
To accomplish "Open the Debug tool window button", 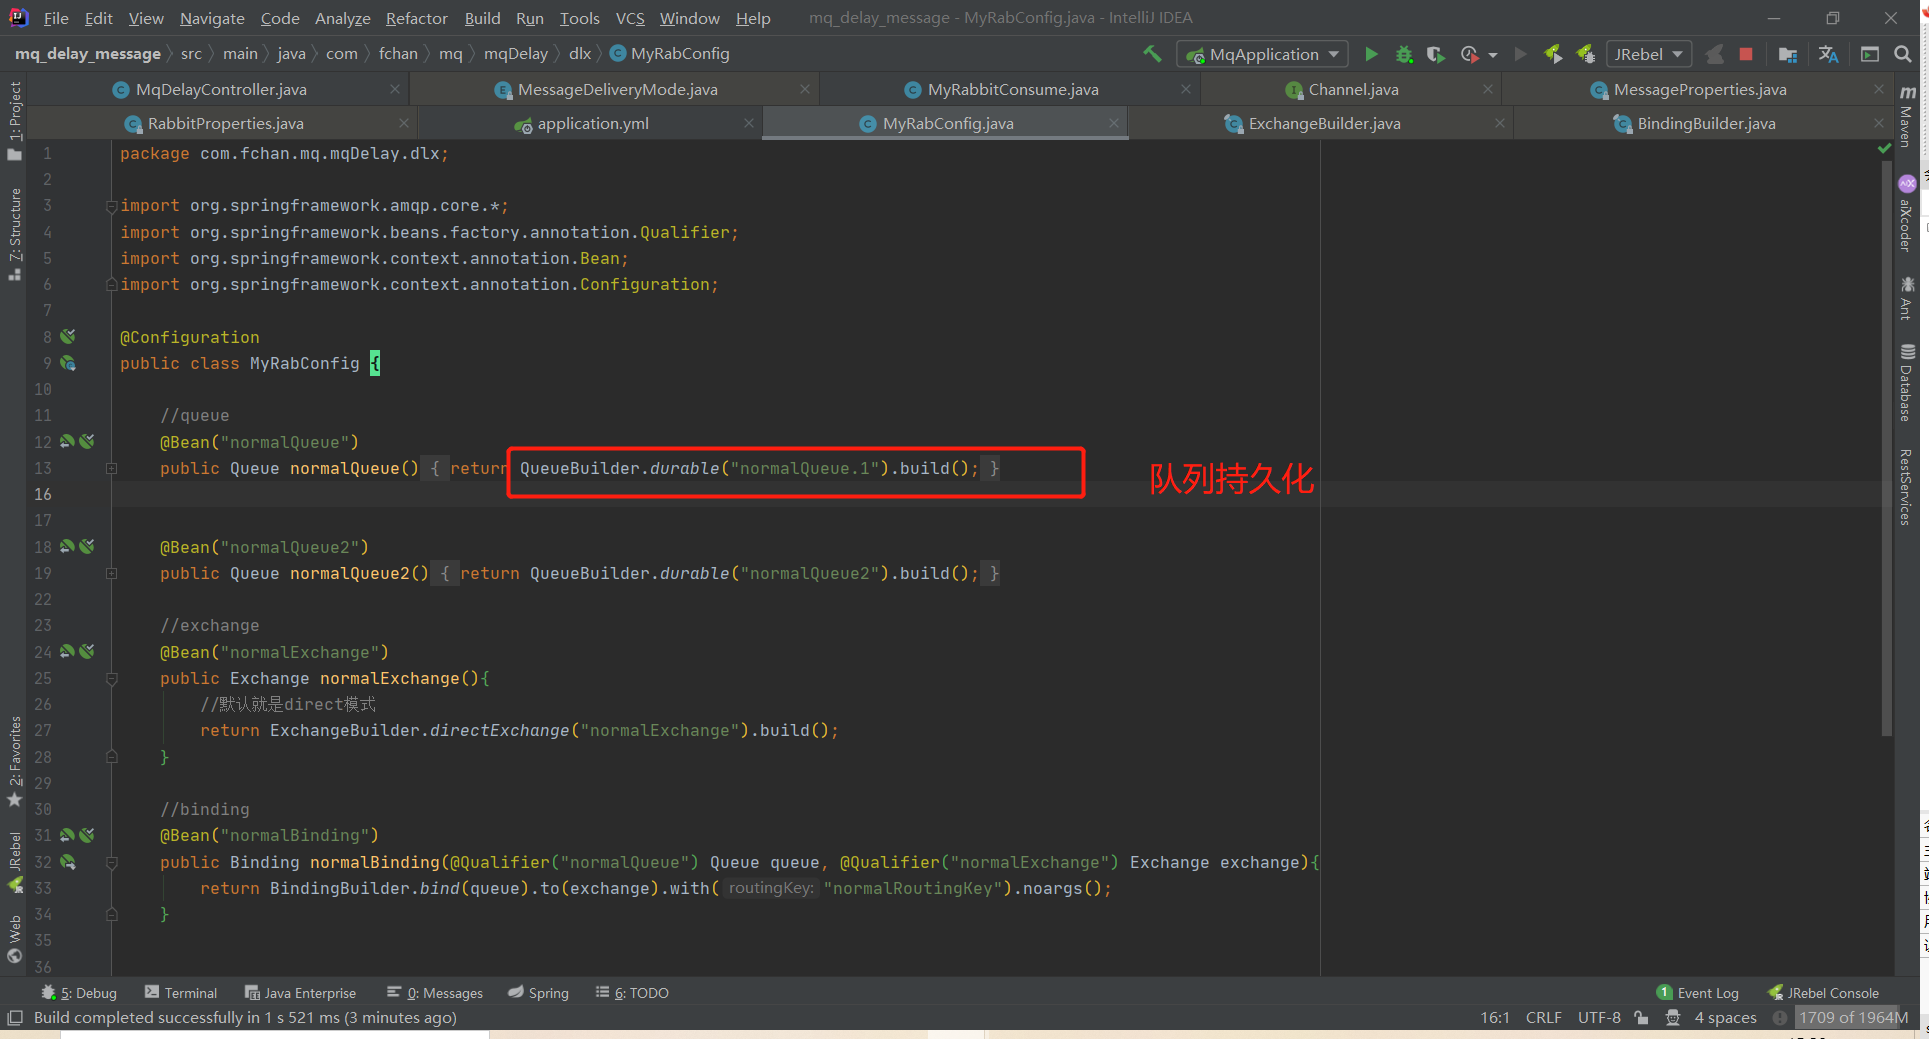I will click(79, 992).
